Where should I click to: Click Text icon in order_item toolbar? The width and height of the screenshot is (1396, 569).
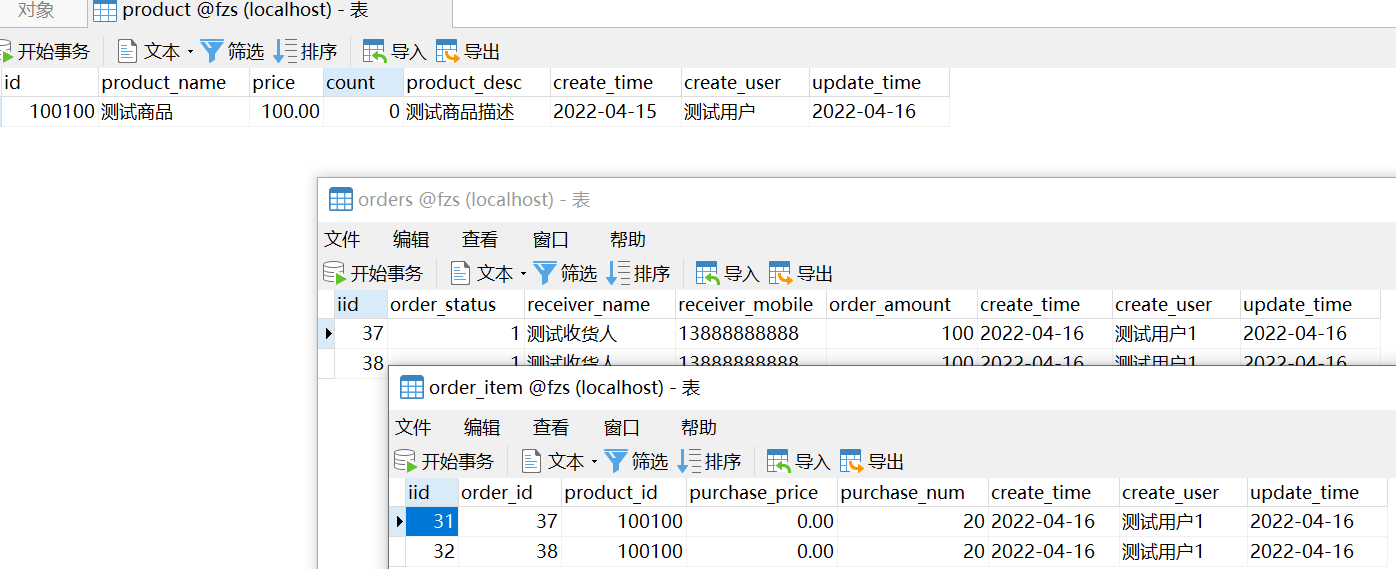click(x=531, y=461)
